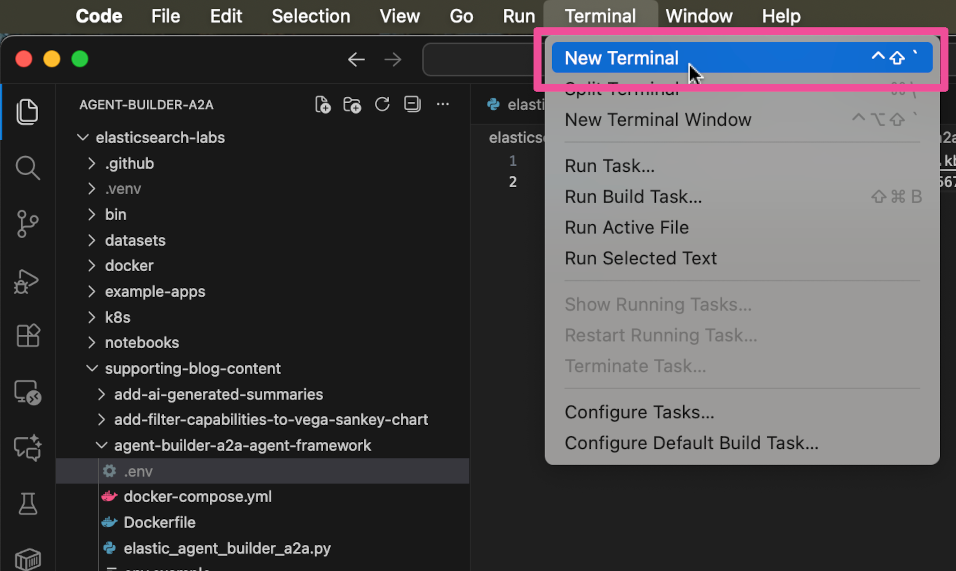The image size is (956, 571).
Task: Go forward with the right arrow
Action: tap(393, 59)
